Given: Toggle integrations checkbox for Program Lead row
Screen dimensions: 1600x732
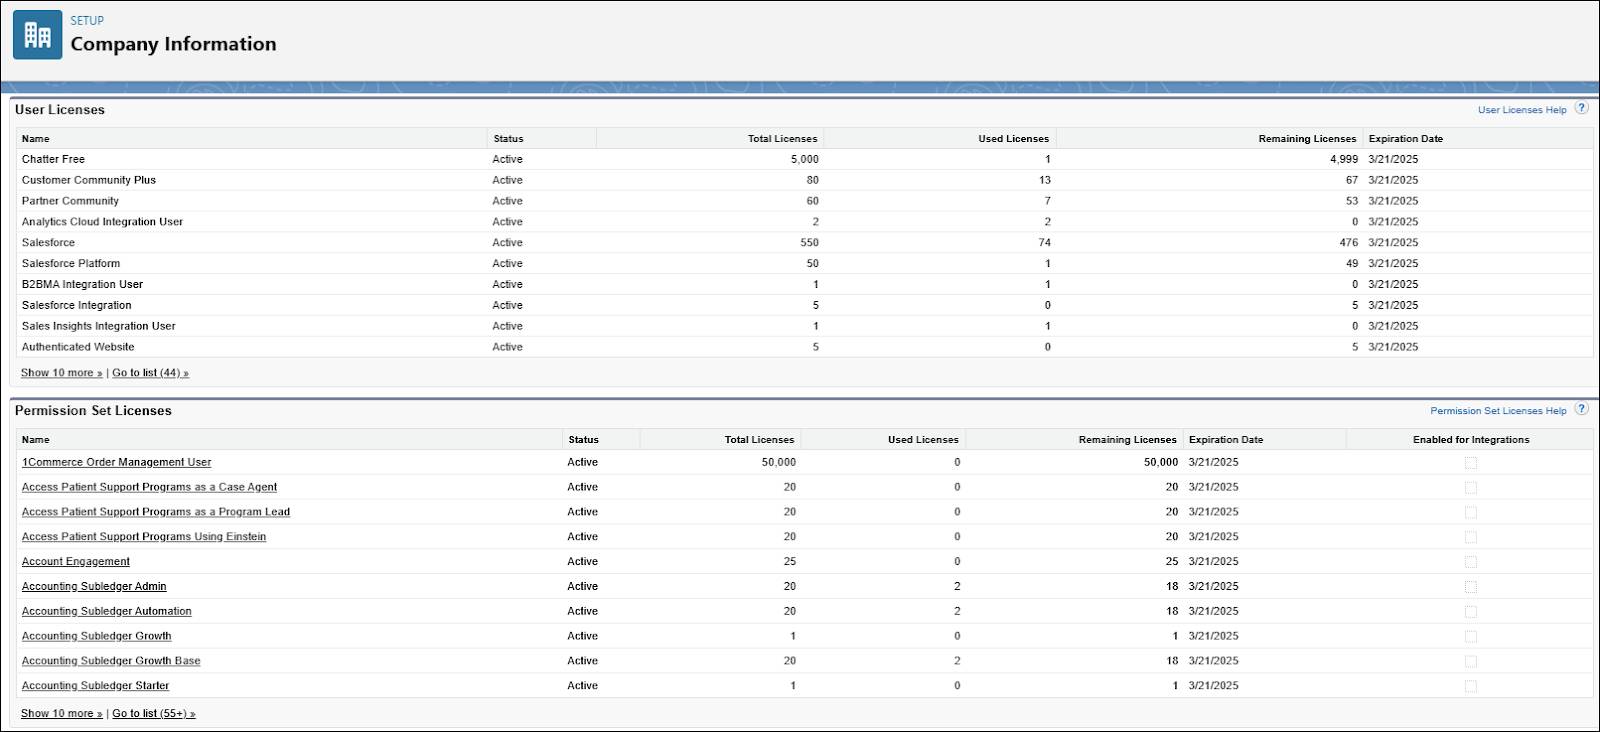Looking at the screenshot, I should coord(1471,512).
